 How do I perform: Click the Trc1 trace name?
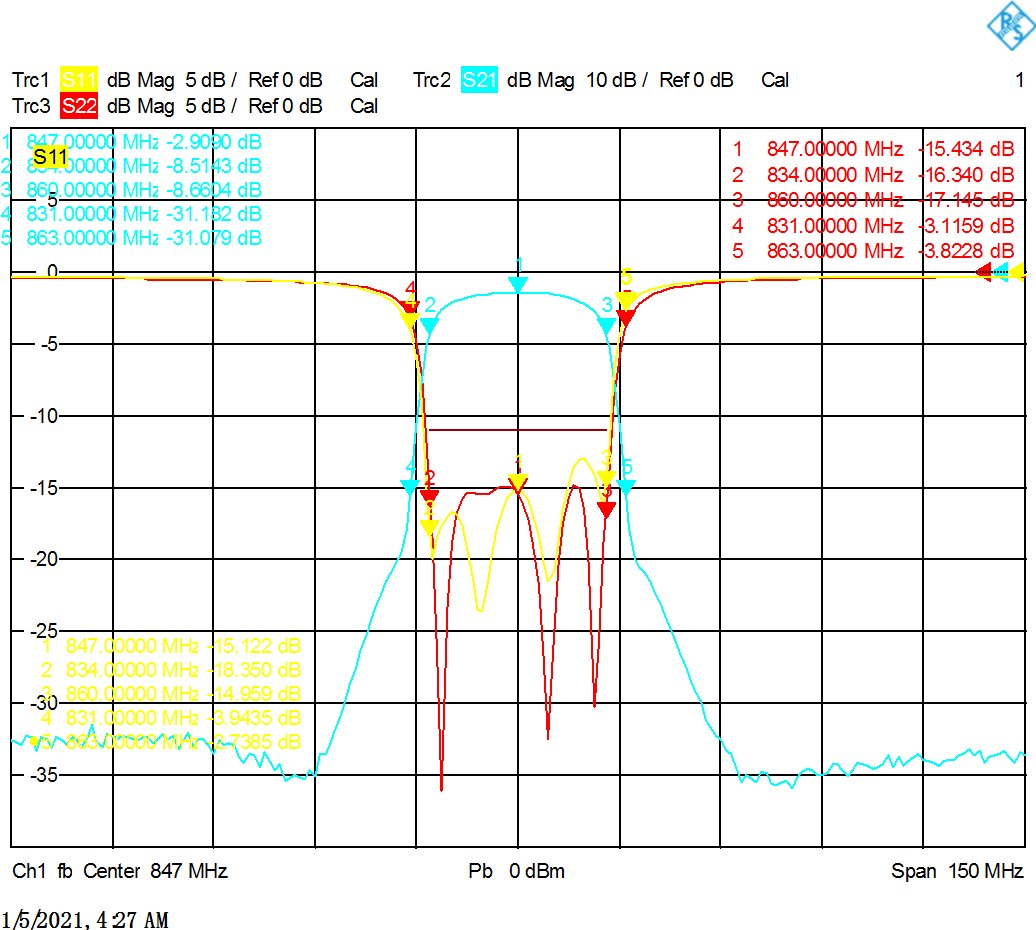pyautogui.click(x=31, y=80)
